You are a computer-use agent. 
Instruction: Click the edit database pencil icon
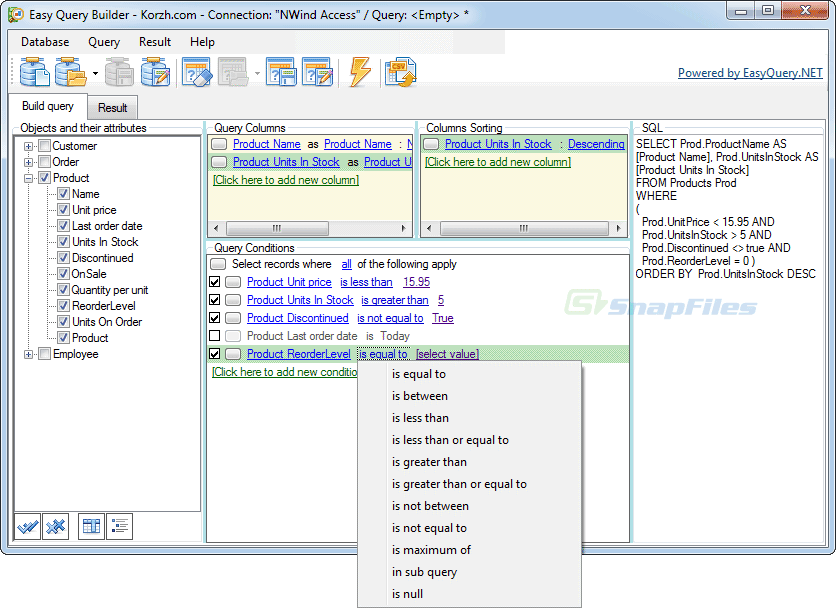pyautogui.click(x=155, y=72)
